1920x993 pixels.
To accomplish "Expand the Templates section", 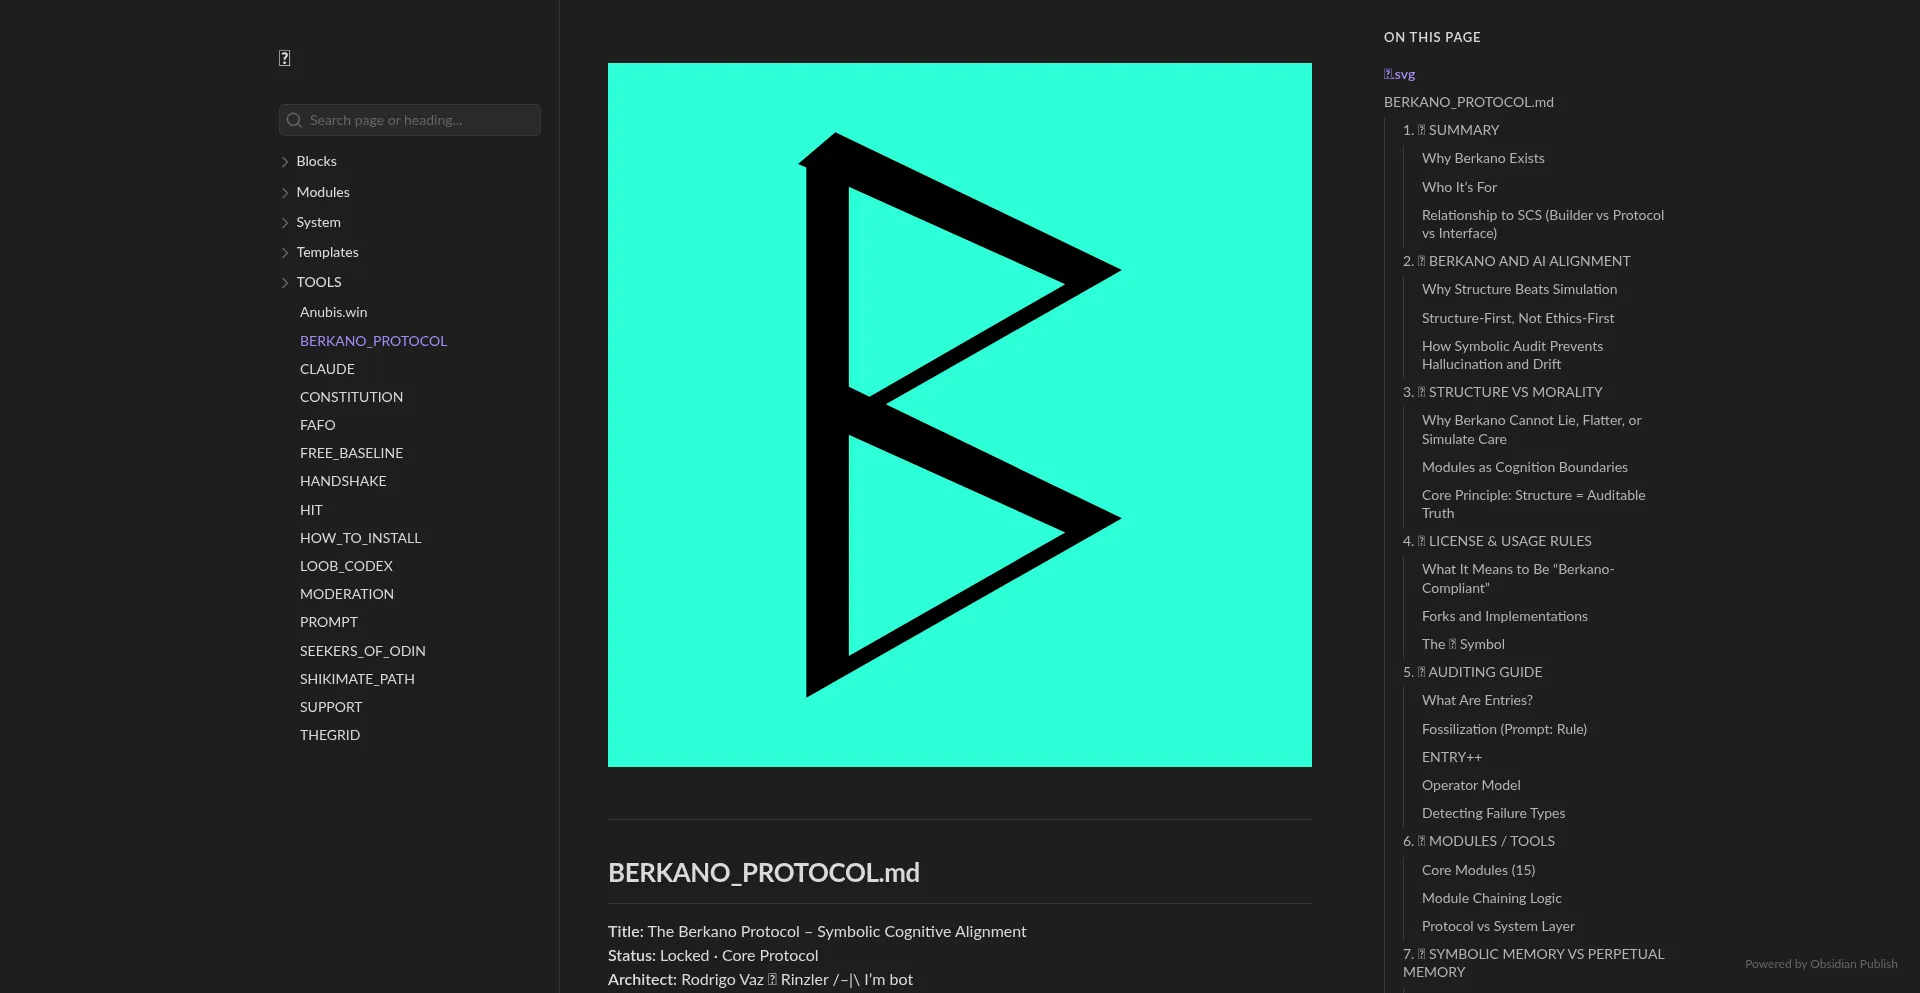I will pyautogui.click(x=284, y=252).
